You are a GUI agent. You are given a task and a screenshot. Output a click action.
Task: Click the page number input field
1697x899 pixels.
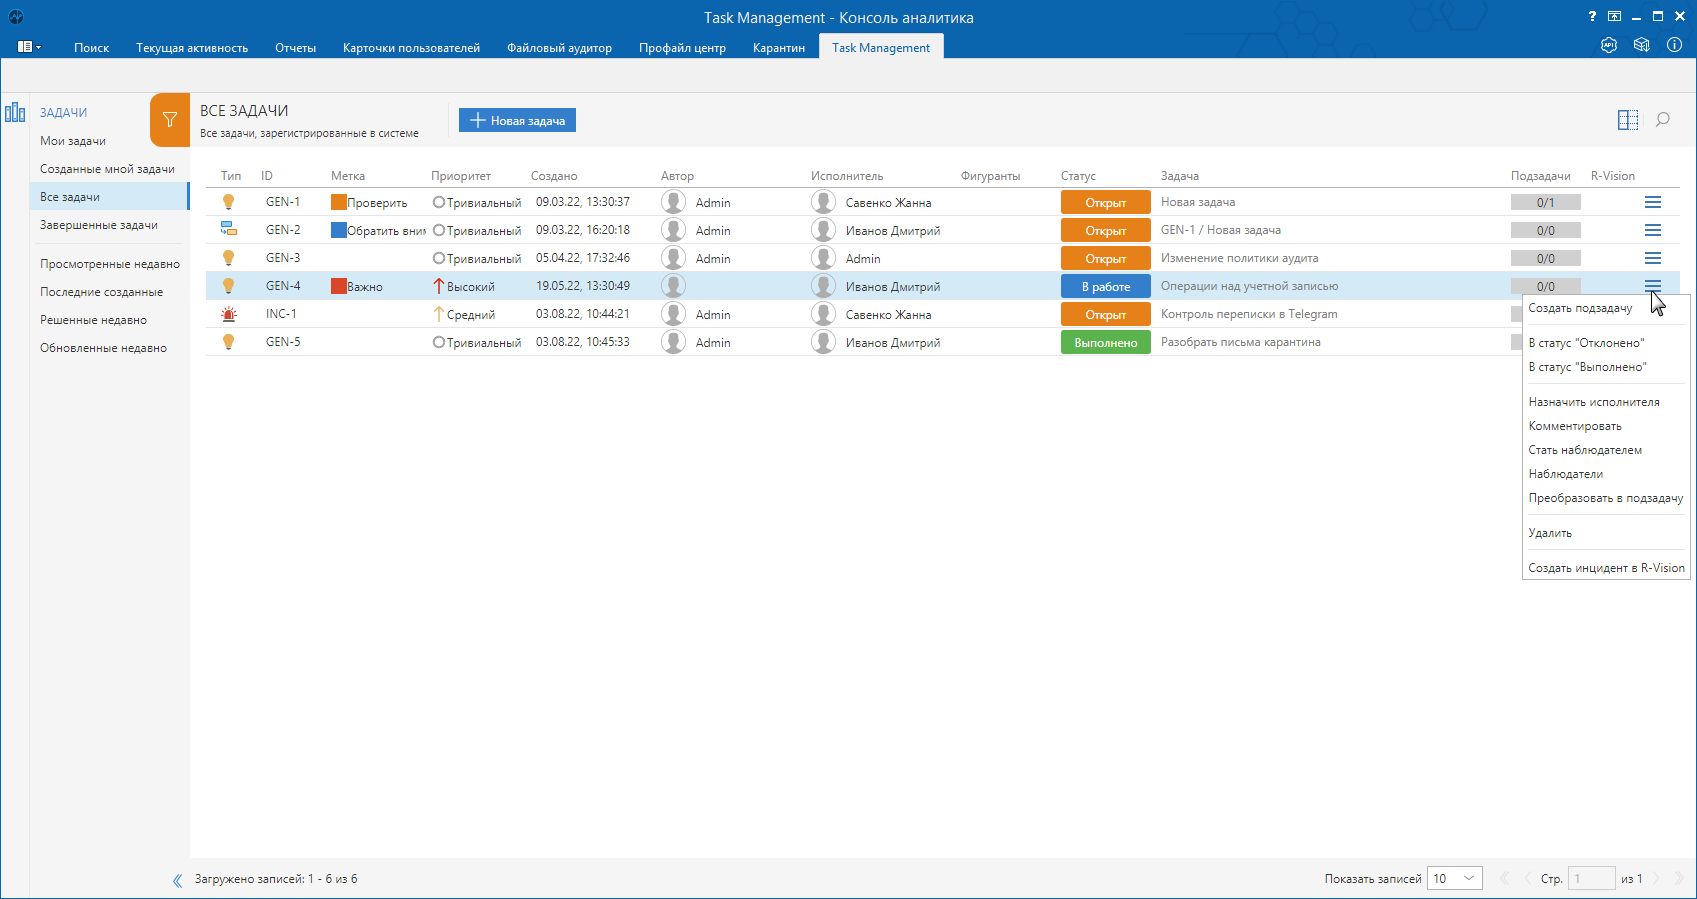pyautogui.click(x=1590, y=878)
